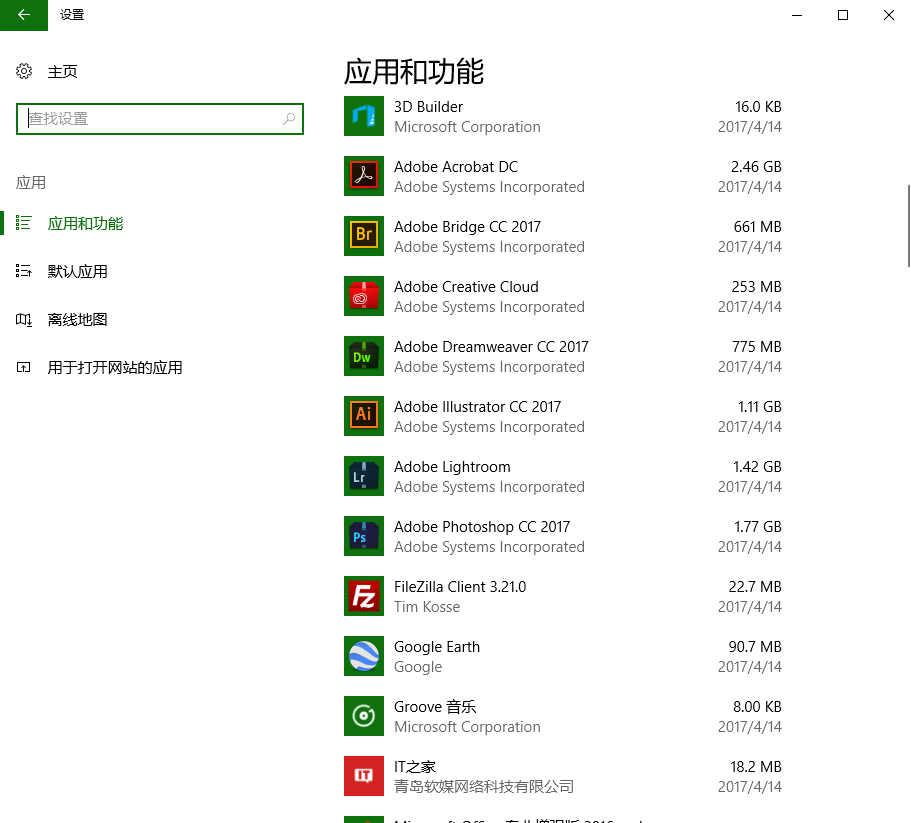
Task: Click the magnifier icon in the search box
Action: tap(289, 118)
